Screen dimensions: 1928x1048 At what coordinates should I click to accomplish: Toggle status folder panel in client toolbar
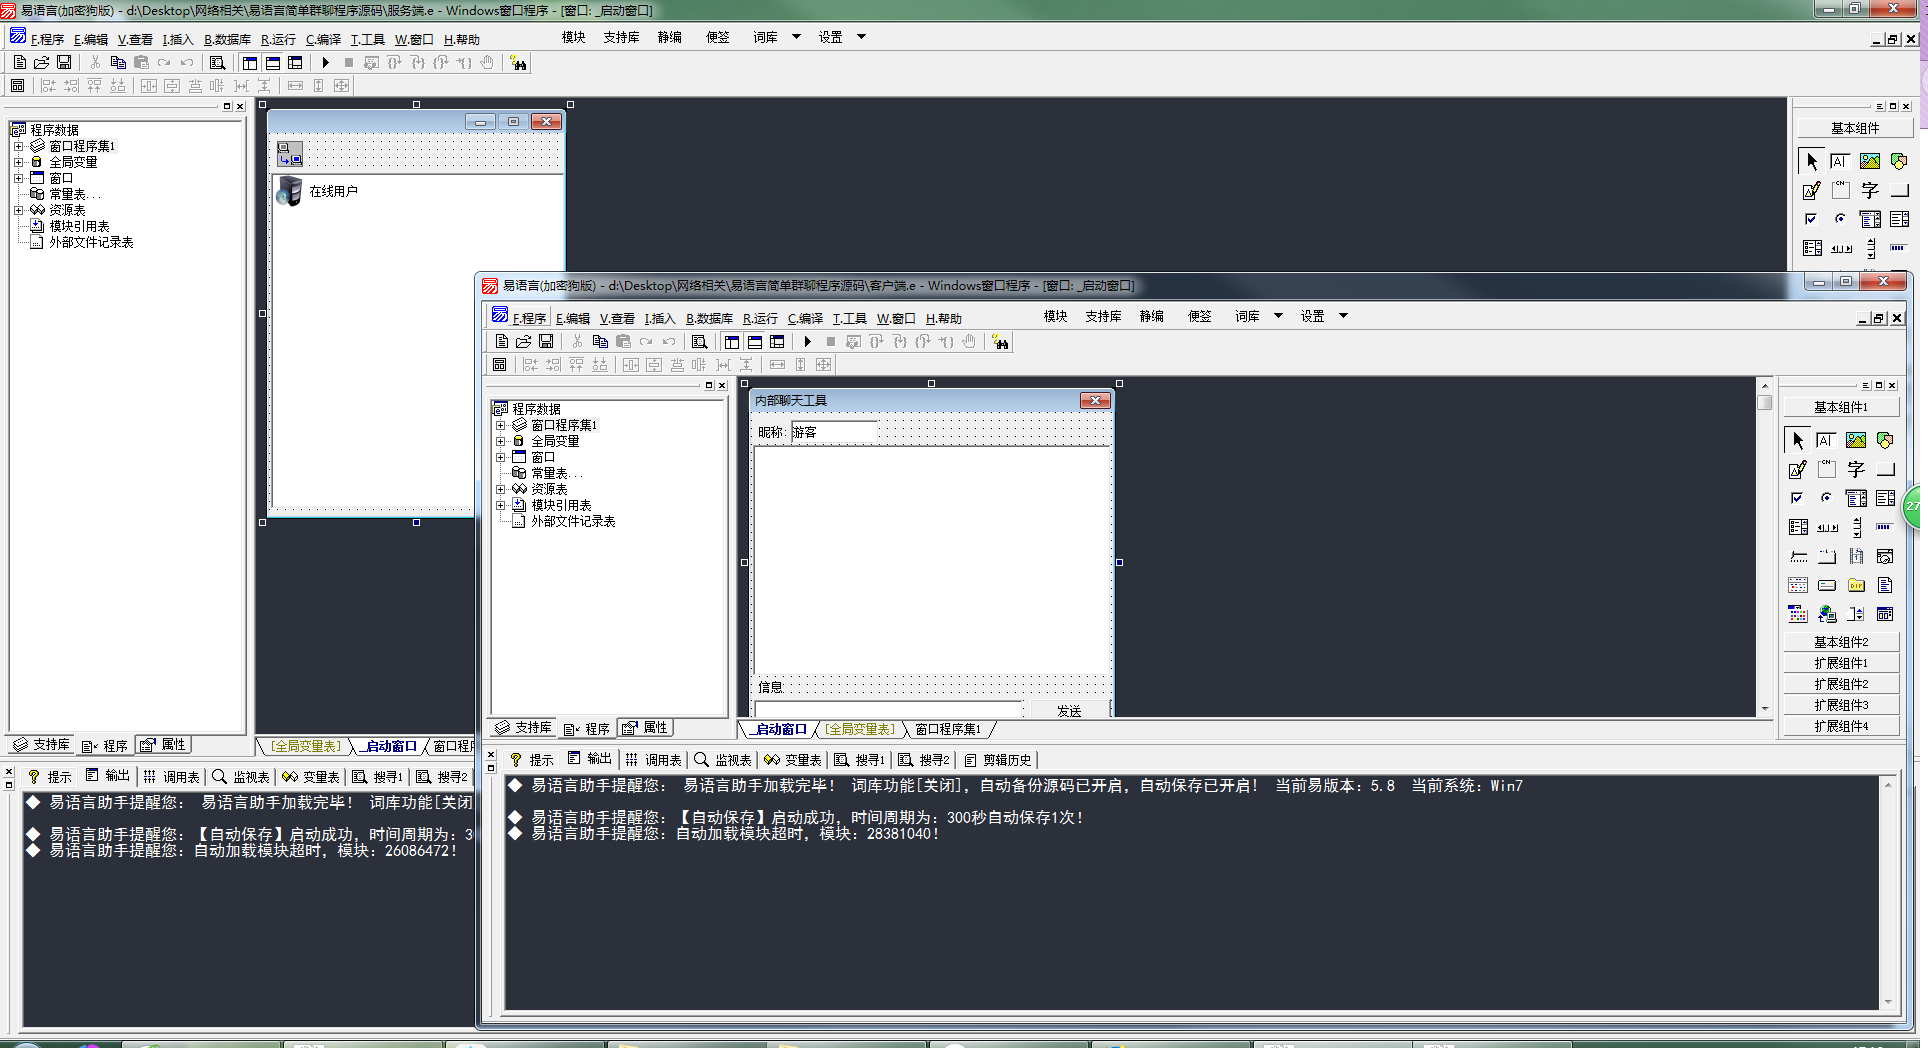click(x=755, y=342)
